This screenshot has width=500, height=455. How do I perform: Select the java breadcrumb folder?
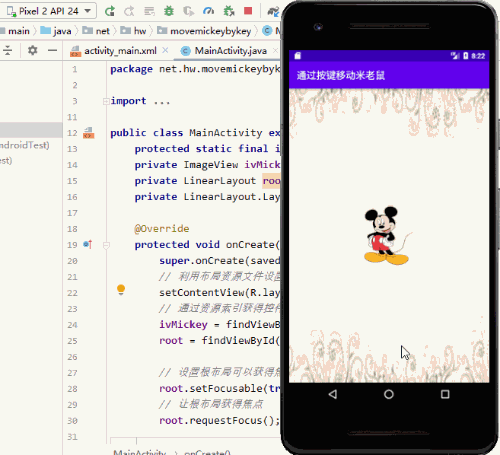pyautogui.click(x=56, y=31)
